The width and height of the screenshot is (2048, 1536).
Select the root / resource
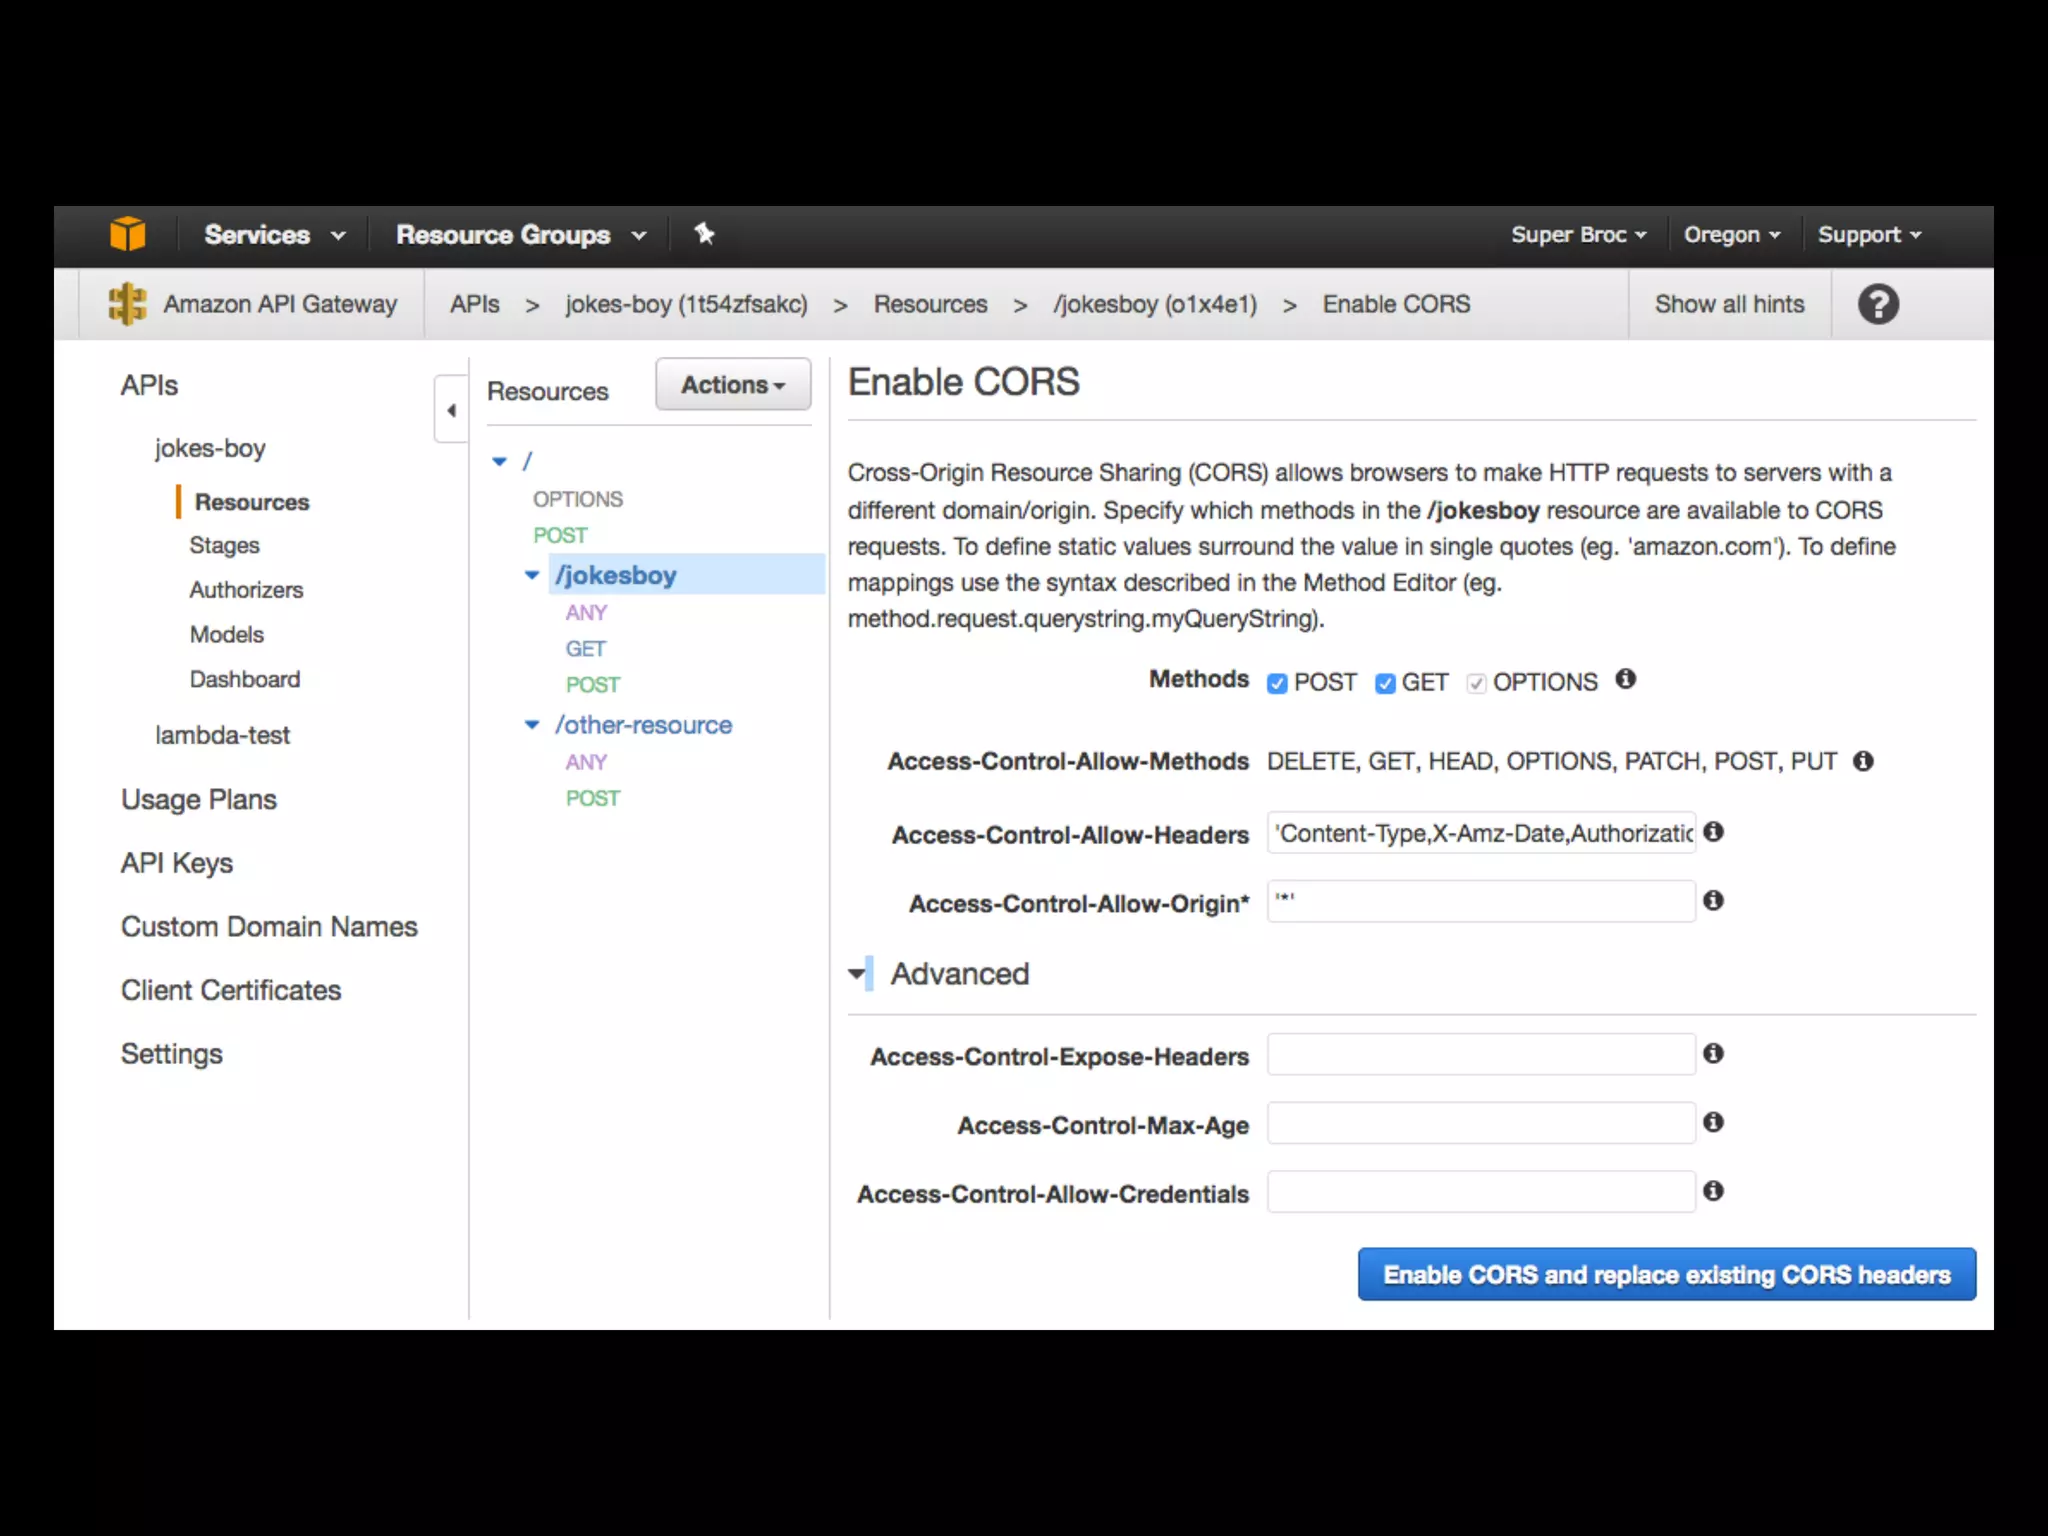528,461
